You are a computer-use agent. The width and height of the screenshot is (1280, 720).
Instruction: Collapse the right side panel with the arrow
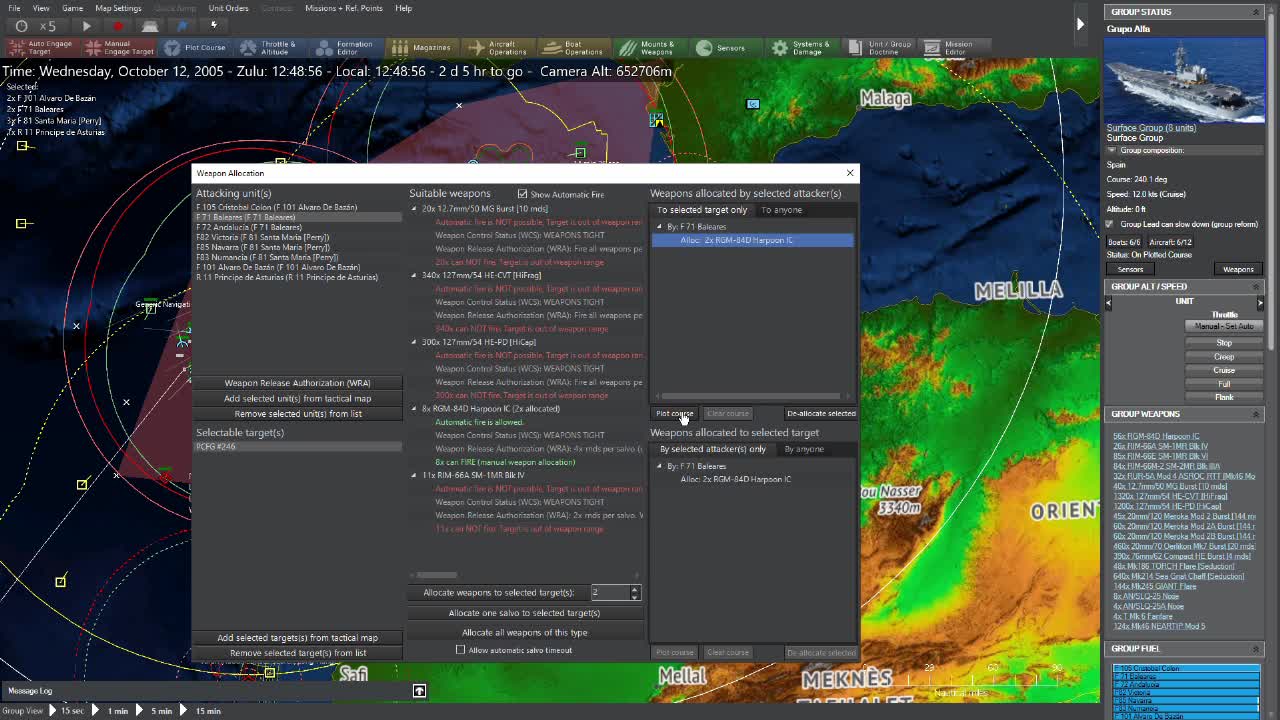[x=1080, y=23]
